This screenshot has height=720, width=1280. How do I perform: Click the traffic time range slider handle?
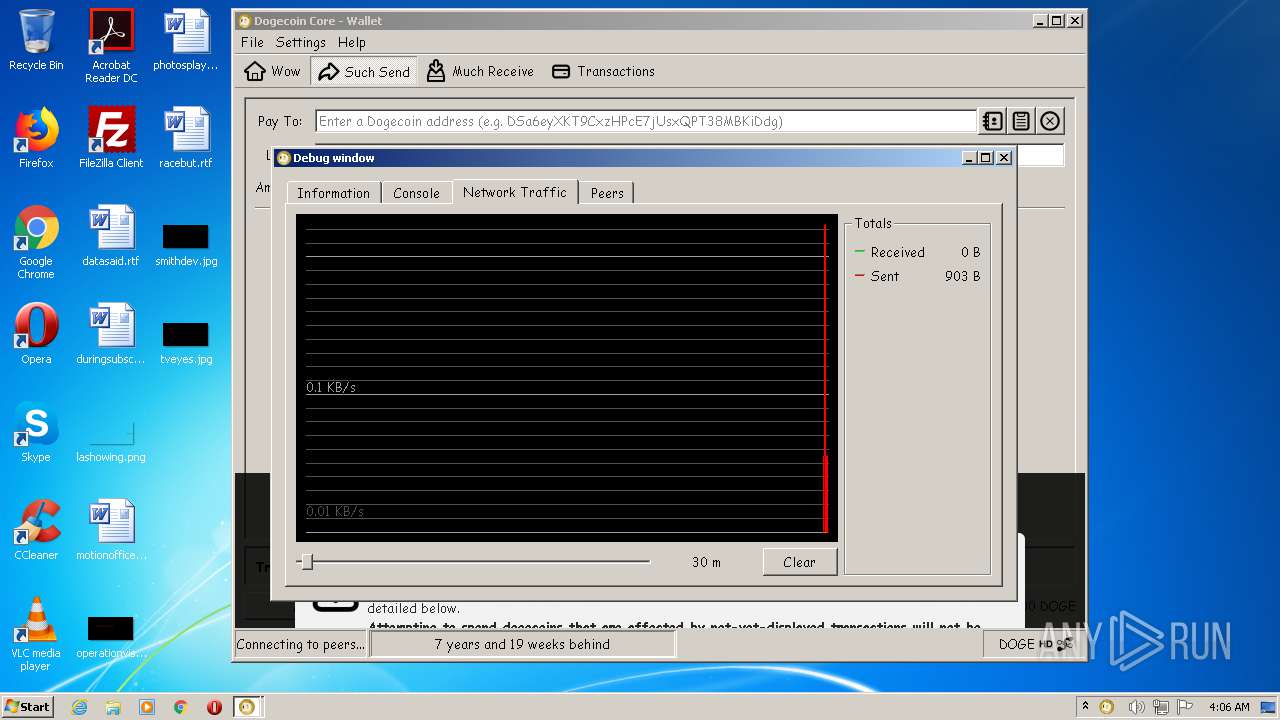coord(307,562)
